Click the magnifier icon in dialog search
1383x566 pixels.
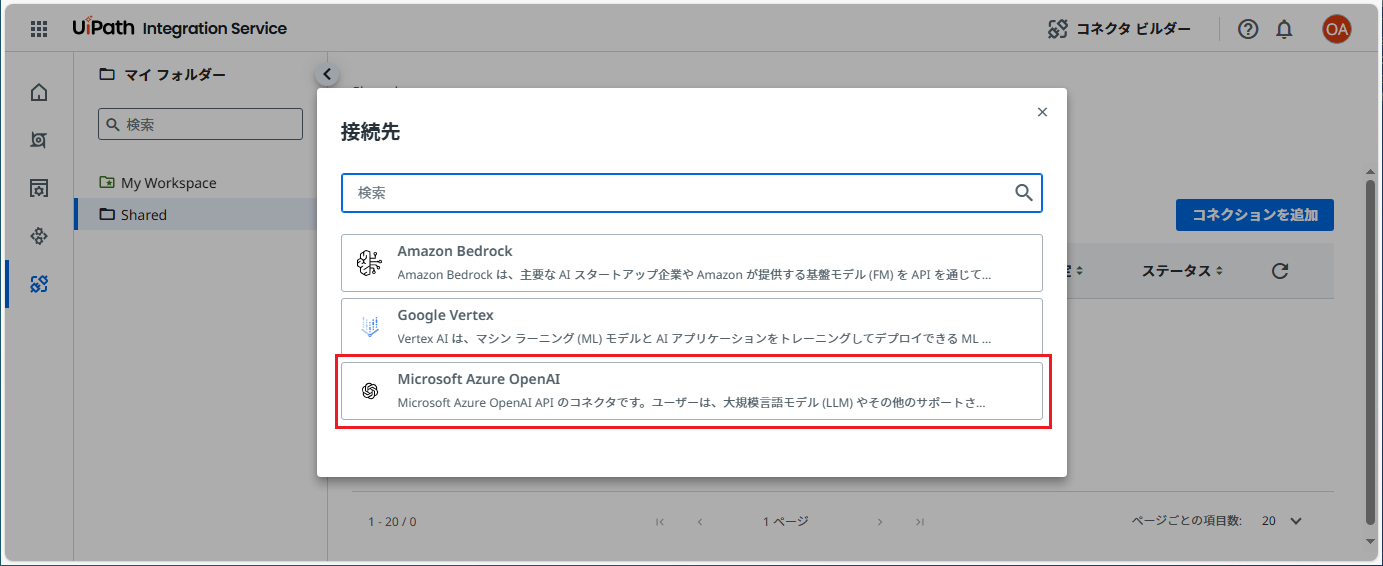tap(1023, 193)
